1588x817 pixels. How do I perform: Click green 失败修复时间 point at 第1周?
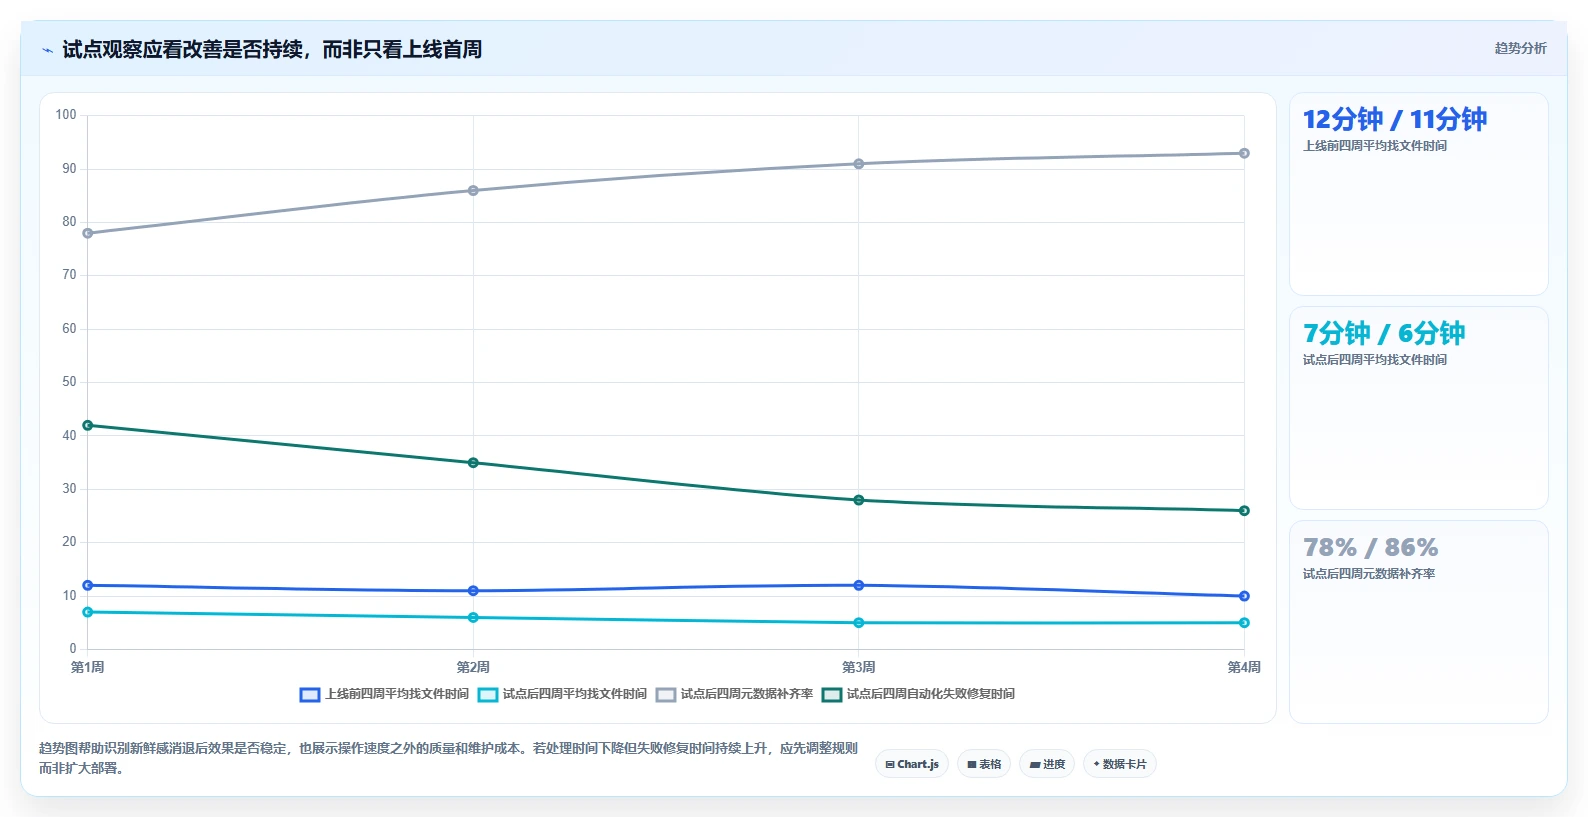click(88, 425)
